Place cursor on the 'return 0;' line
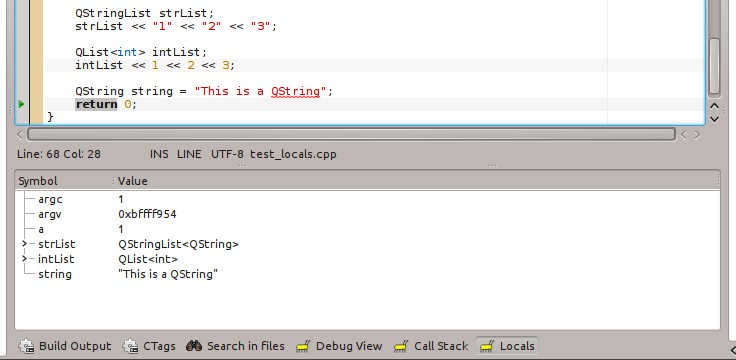Screen dimensions: 736x360 point(106,104)
